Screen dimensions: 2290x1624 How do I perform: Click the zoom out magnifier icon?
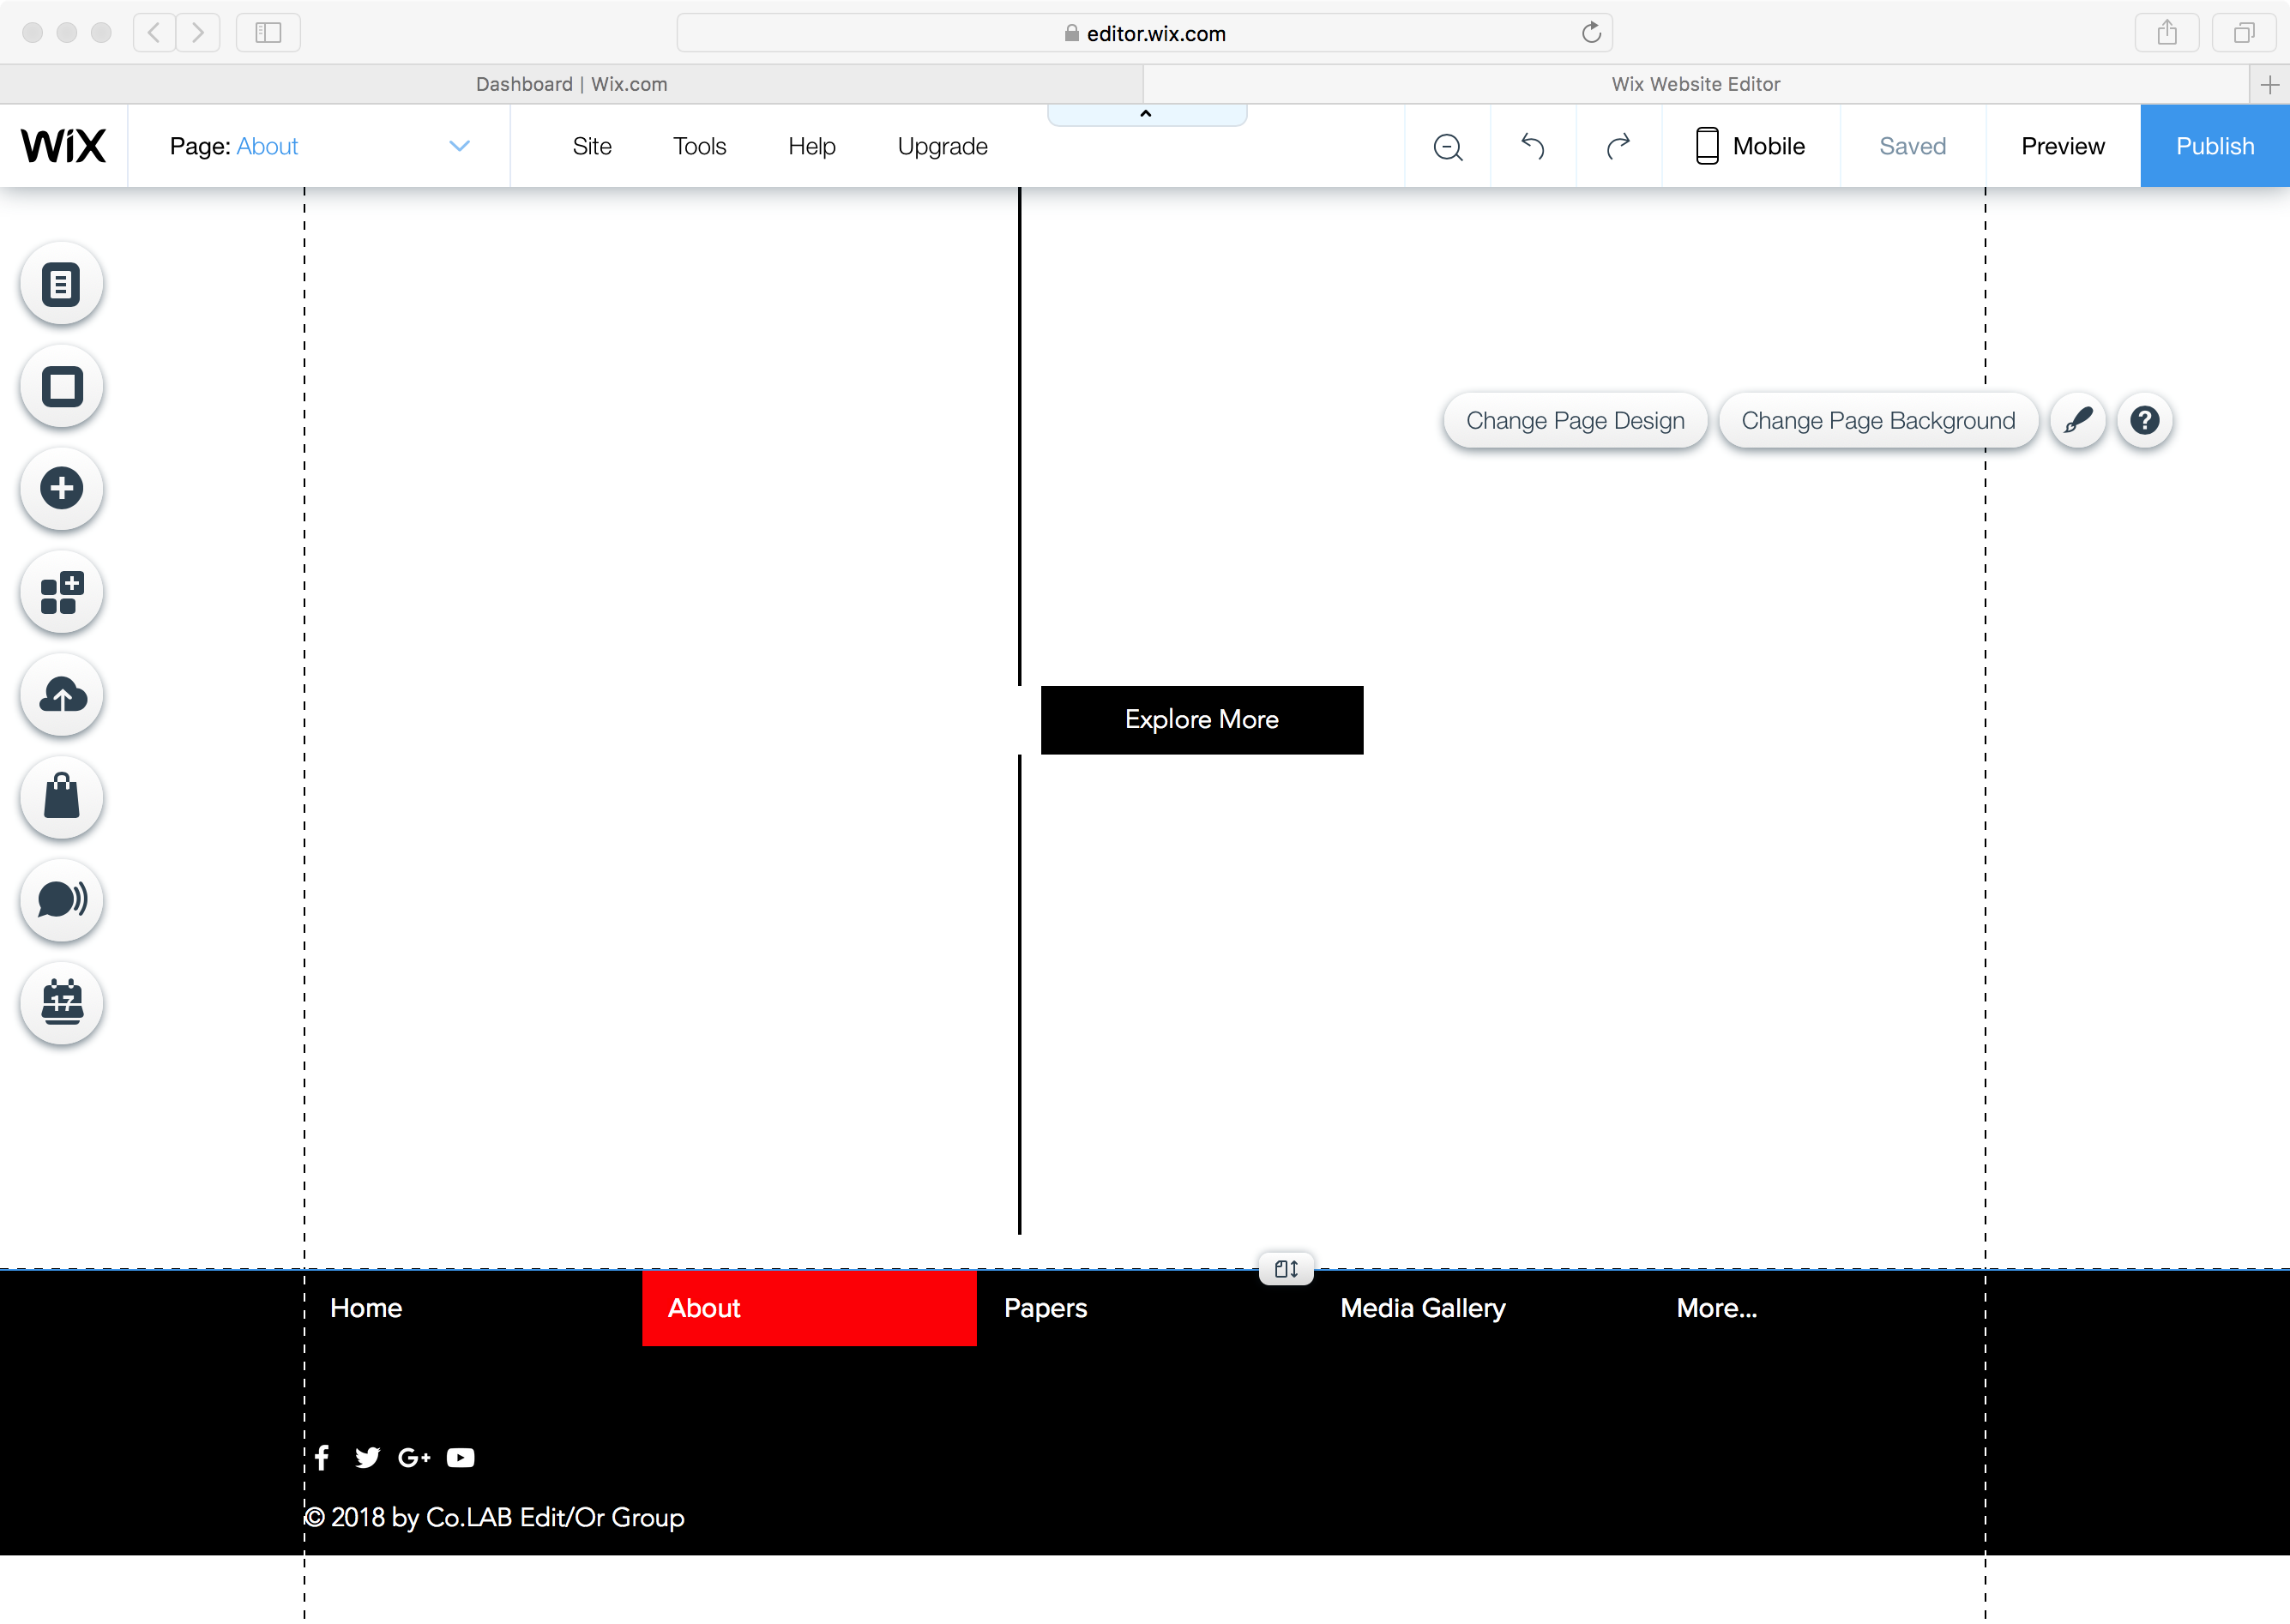click(1447, 147)
